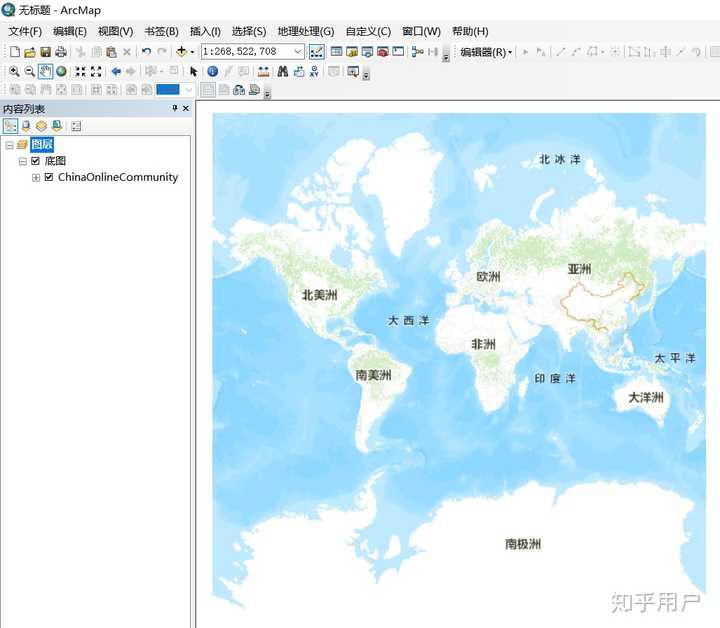Save the map document
720x628 pixels.
tap(45, 52)
